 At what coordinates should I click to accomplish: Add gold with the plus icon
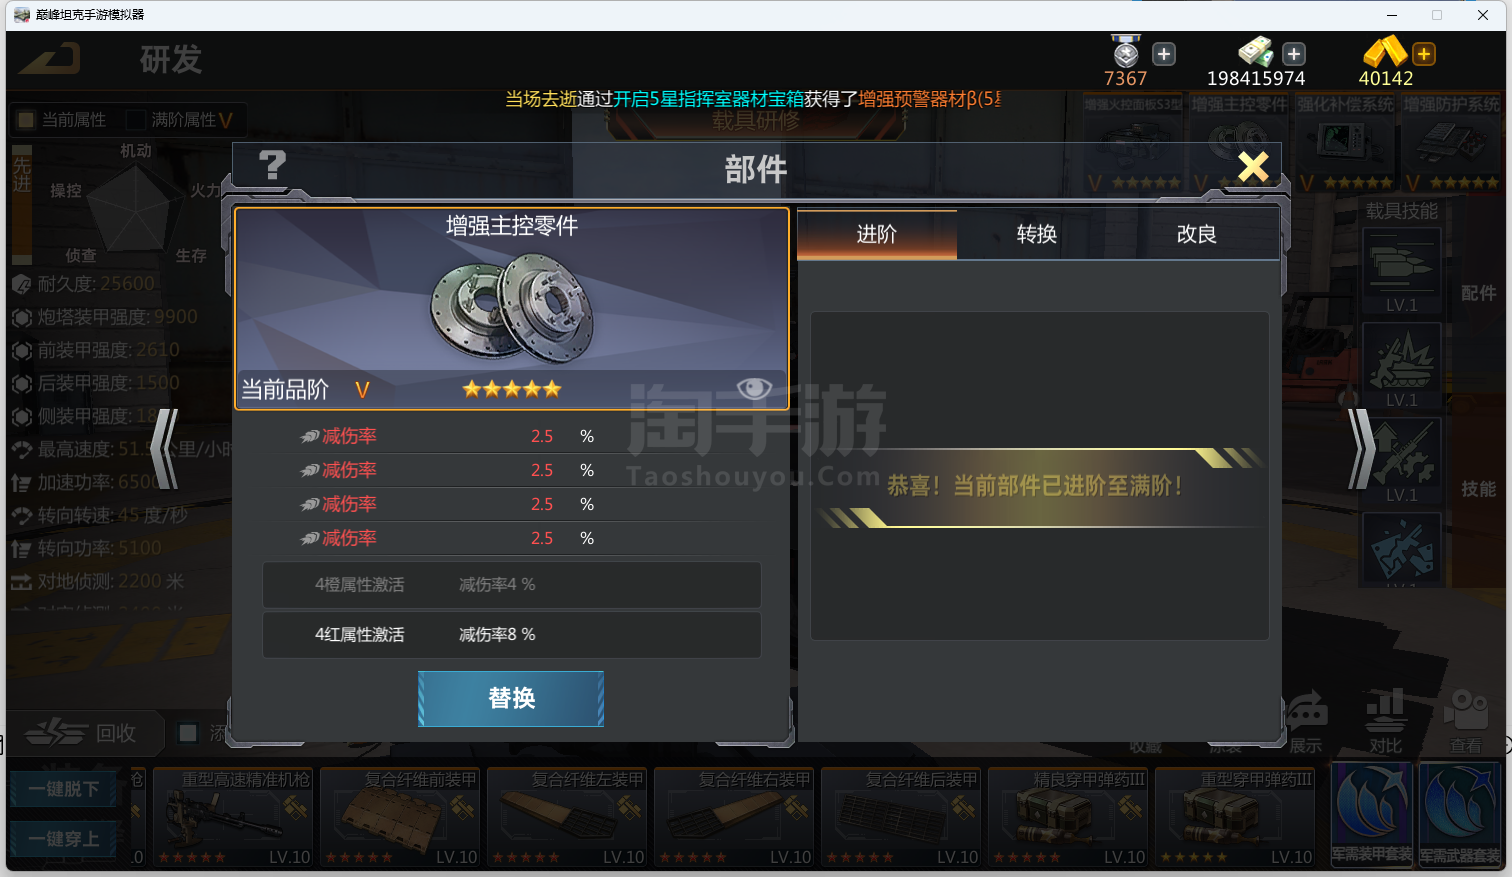[x=1424, y=54]
